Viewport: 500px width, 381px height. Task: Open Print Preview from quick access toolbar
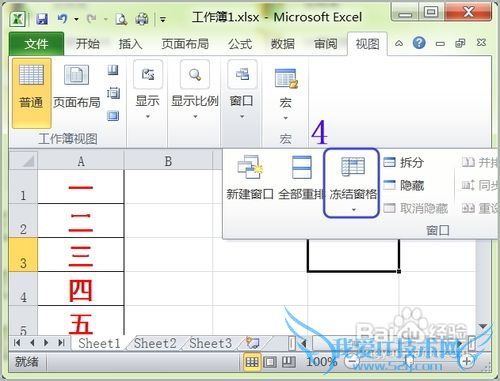pyautogui.click(x=121, y=19)
